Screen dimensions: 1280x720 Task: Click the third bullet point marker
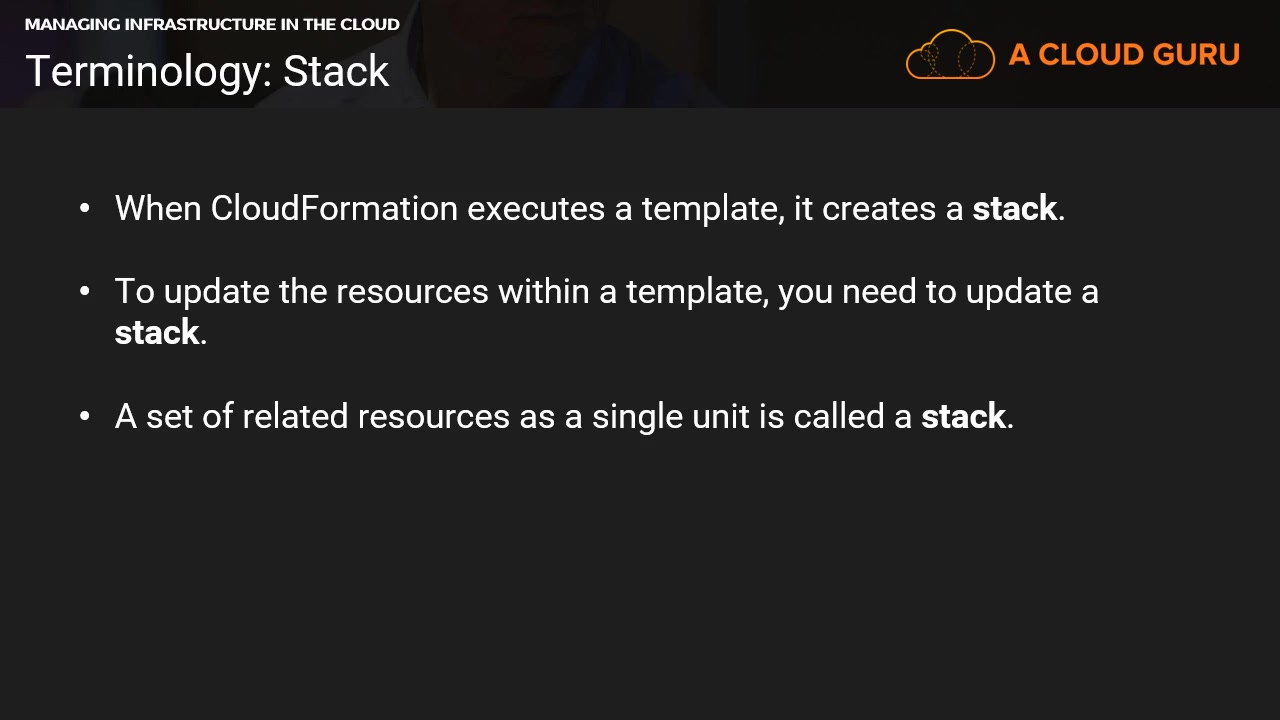85,416
